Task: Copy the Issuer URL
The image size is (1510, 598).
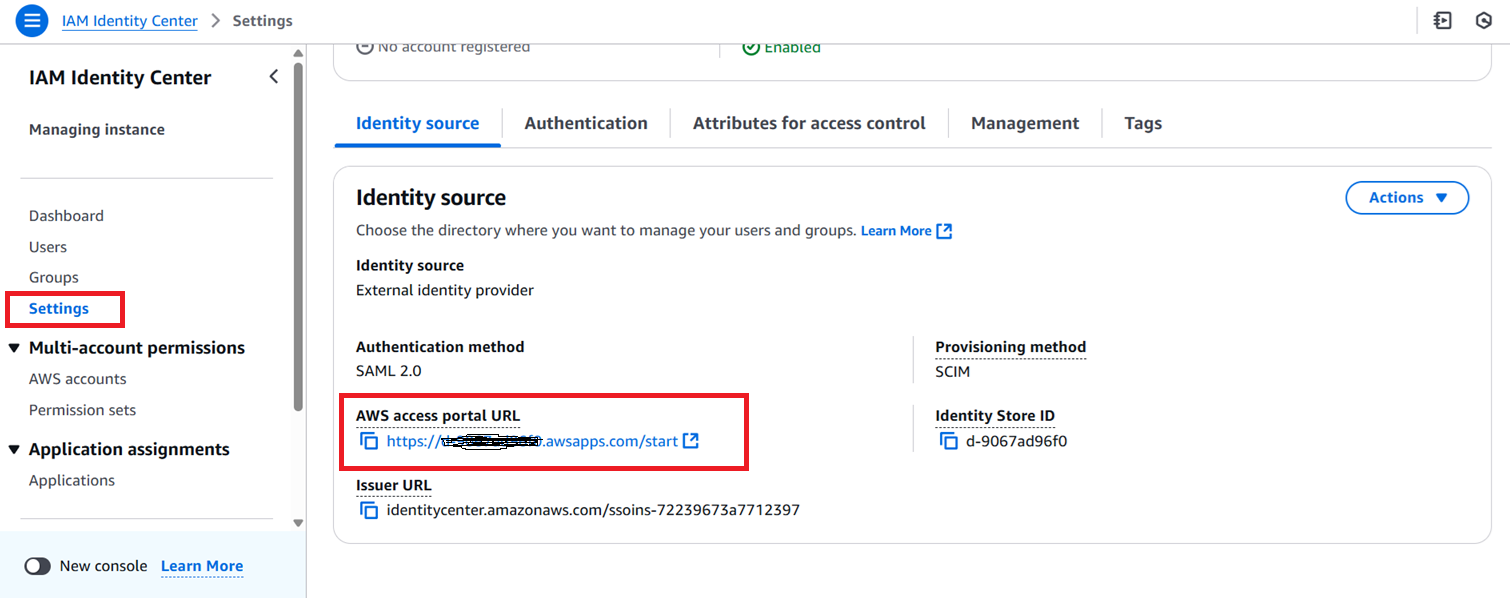Action: 369,510
